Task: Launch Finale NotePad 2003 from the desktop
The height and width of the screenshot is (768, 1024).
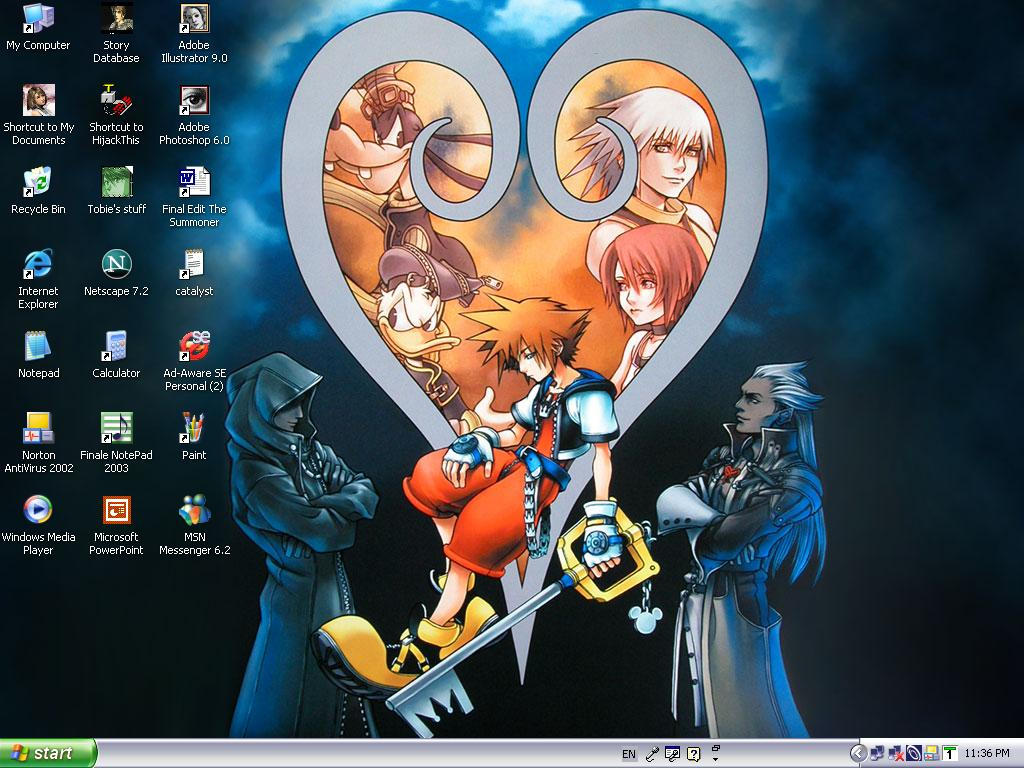Action: 116,443
